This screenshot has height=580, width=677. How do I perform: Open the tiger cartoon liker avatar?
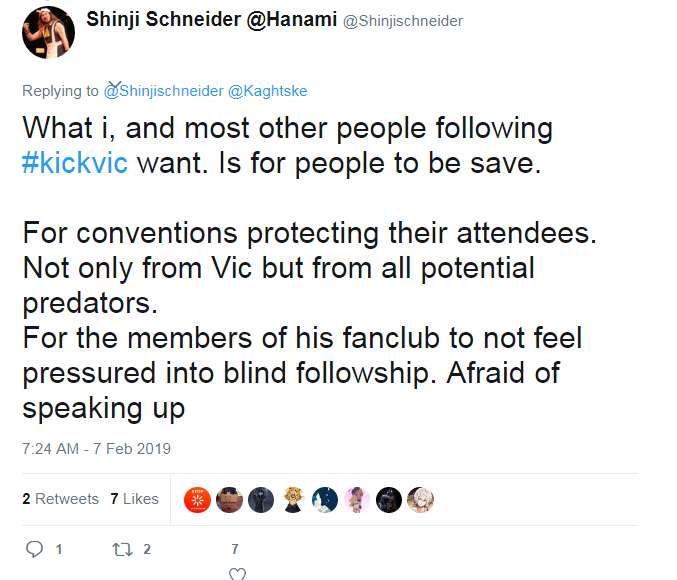(293, 500)
